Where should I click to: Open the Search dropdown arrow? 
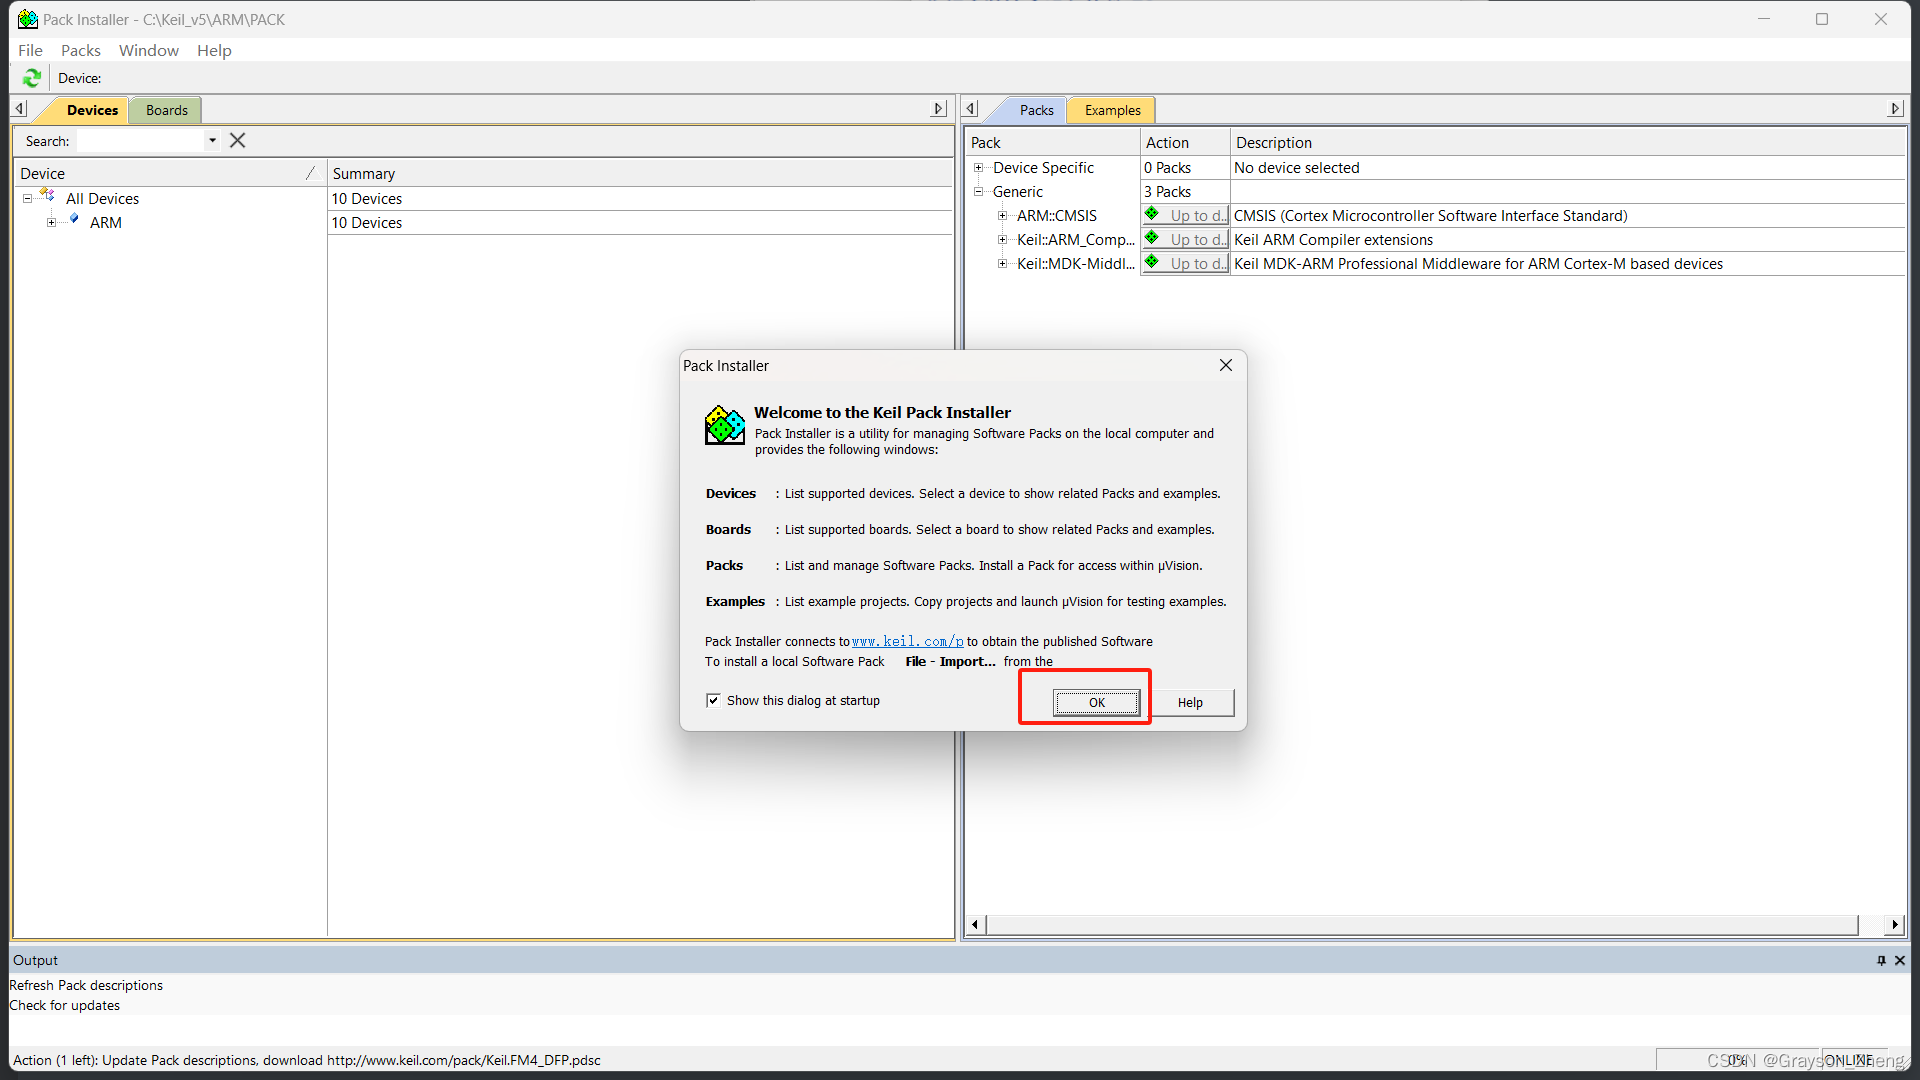pyautogui.click(x=212, y=141)
